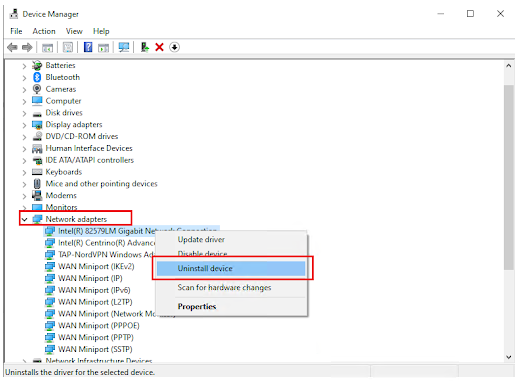Expand the Keyboards category
Screen dimensions: 517x381
pos(24,172)
